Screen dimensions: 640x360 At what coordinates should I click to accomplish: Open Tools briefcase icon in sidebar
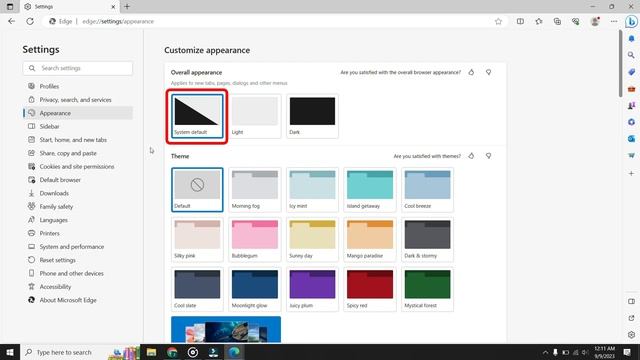631,89
